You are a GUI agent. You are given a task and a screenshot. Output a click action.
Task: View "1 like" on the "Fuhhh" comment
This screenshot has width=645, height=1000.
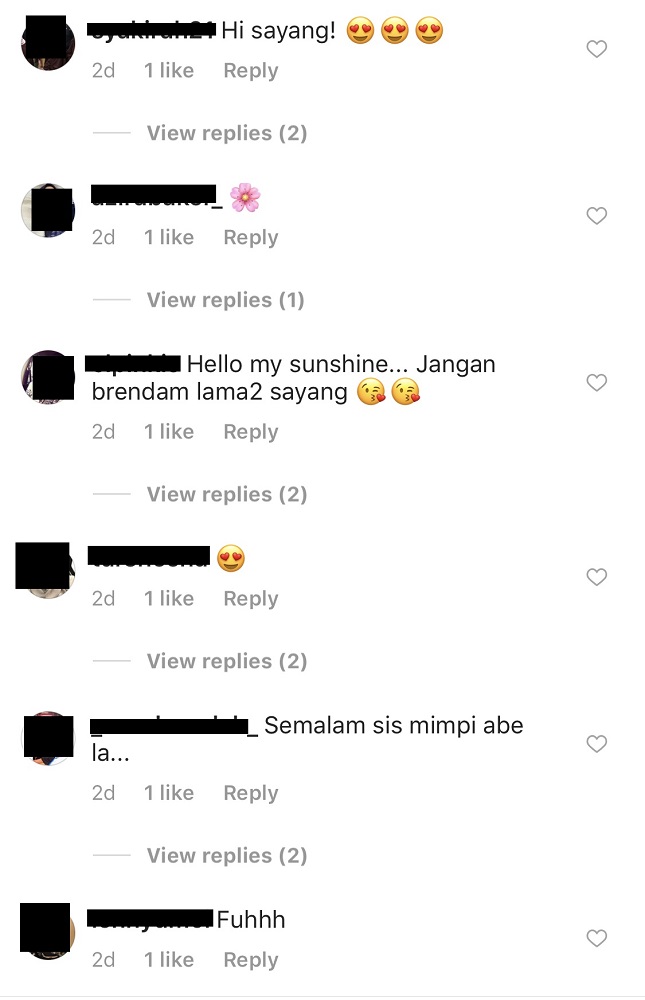(x=169, y=960)
